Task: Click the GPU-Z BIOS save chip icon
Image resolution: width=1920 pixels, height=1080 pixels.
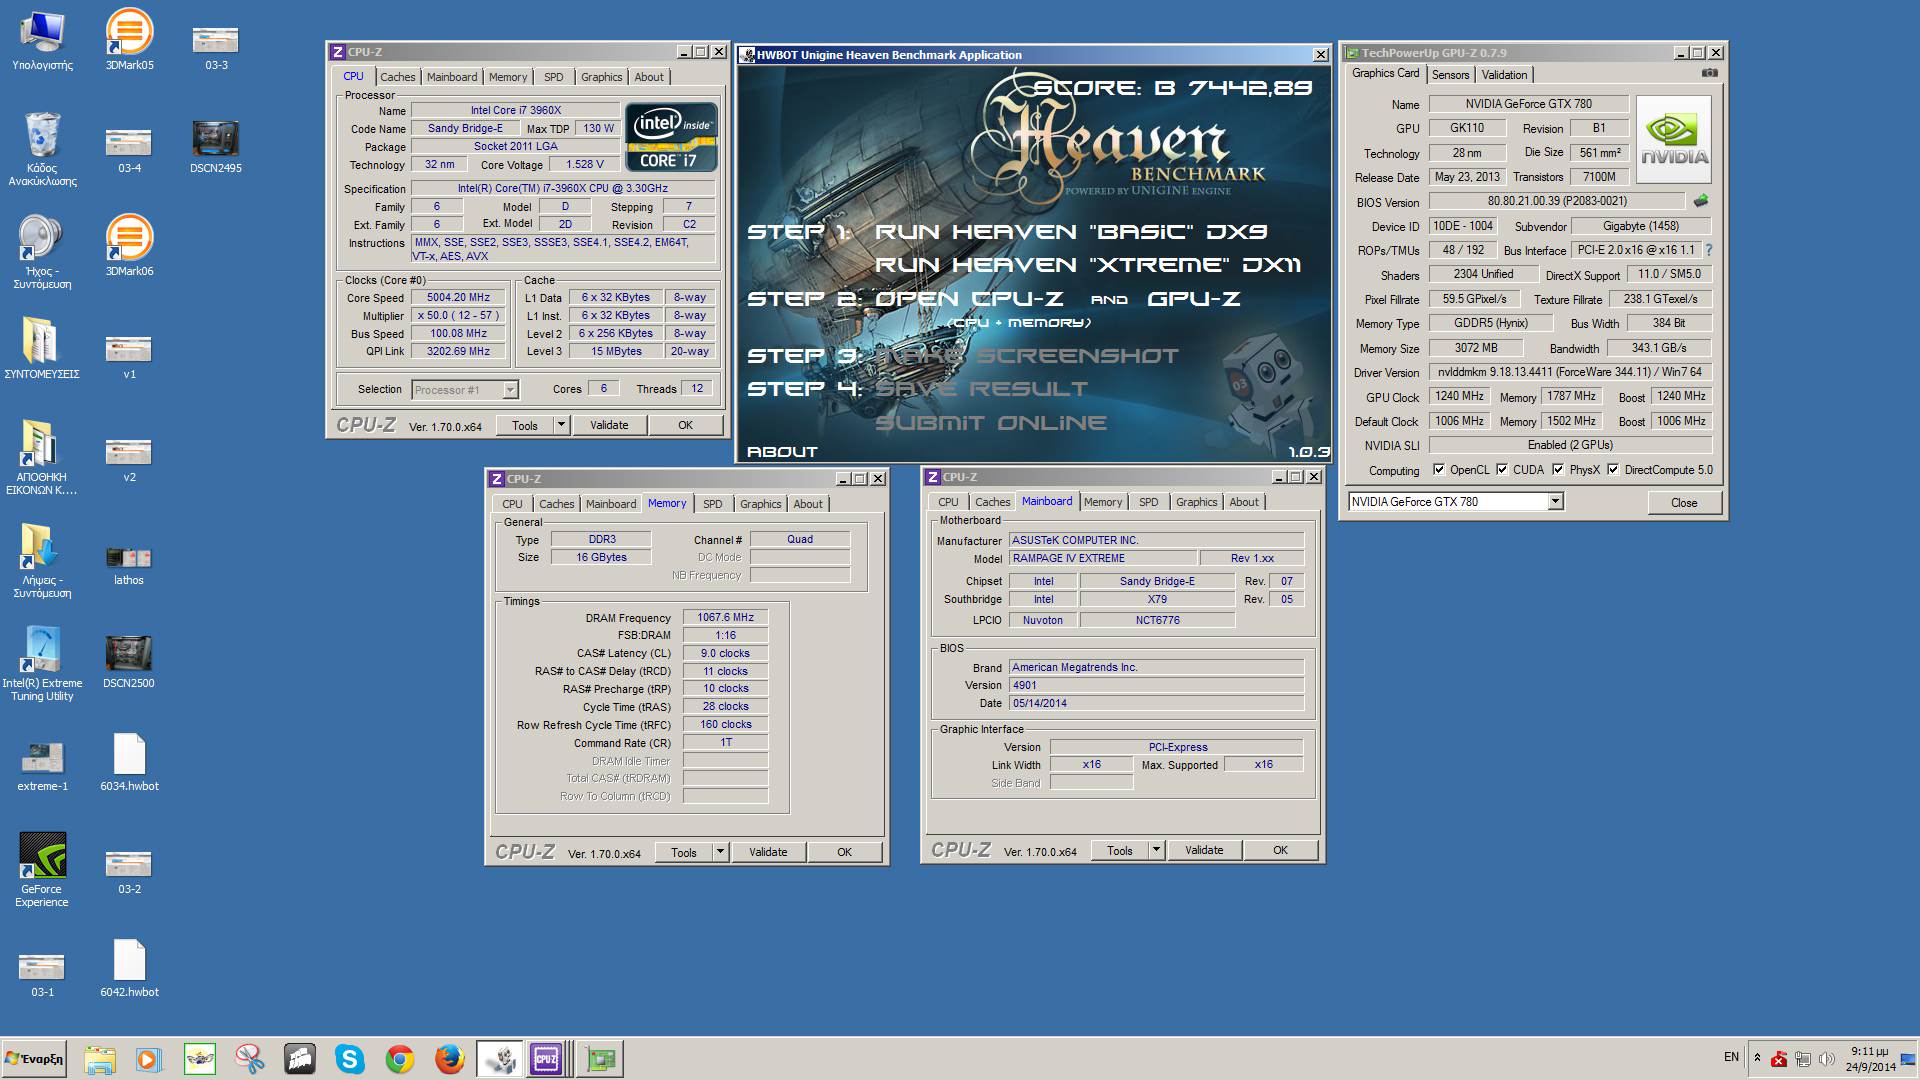Action: [x=1700, y=201]
